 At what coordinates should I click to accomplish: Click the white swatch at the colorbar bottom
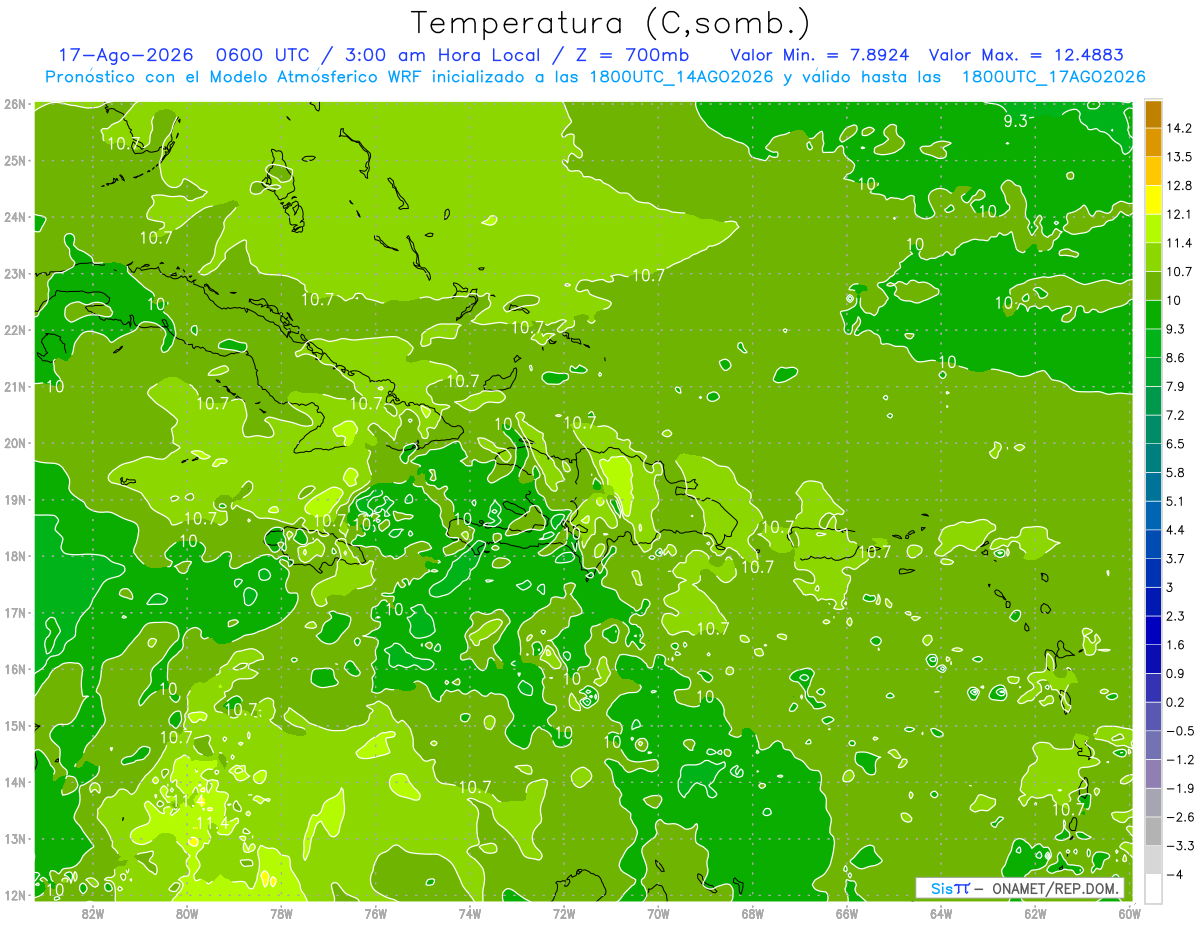(x=1153, y=888)
